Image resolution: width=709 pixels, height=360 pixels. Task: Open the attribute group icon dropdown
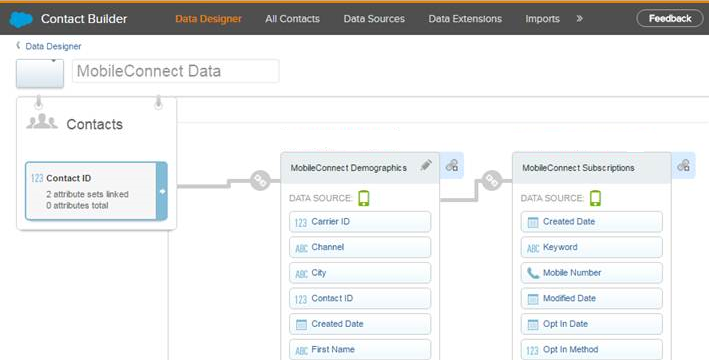pyautogui.click(x=40, y=73)
